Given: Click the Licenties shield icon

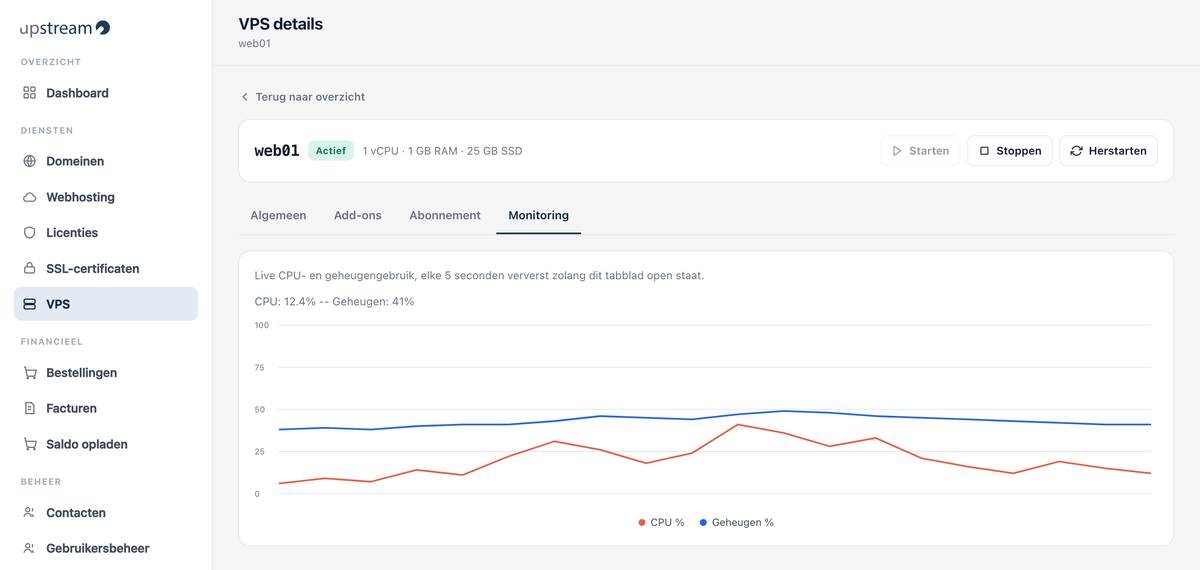Looking at the screenshot, I should click(x=29, y=233).
